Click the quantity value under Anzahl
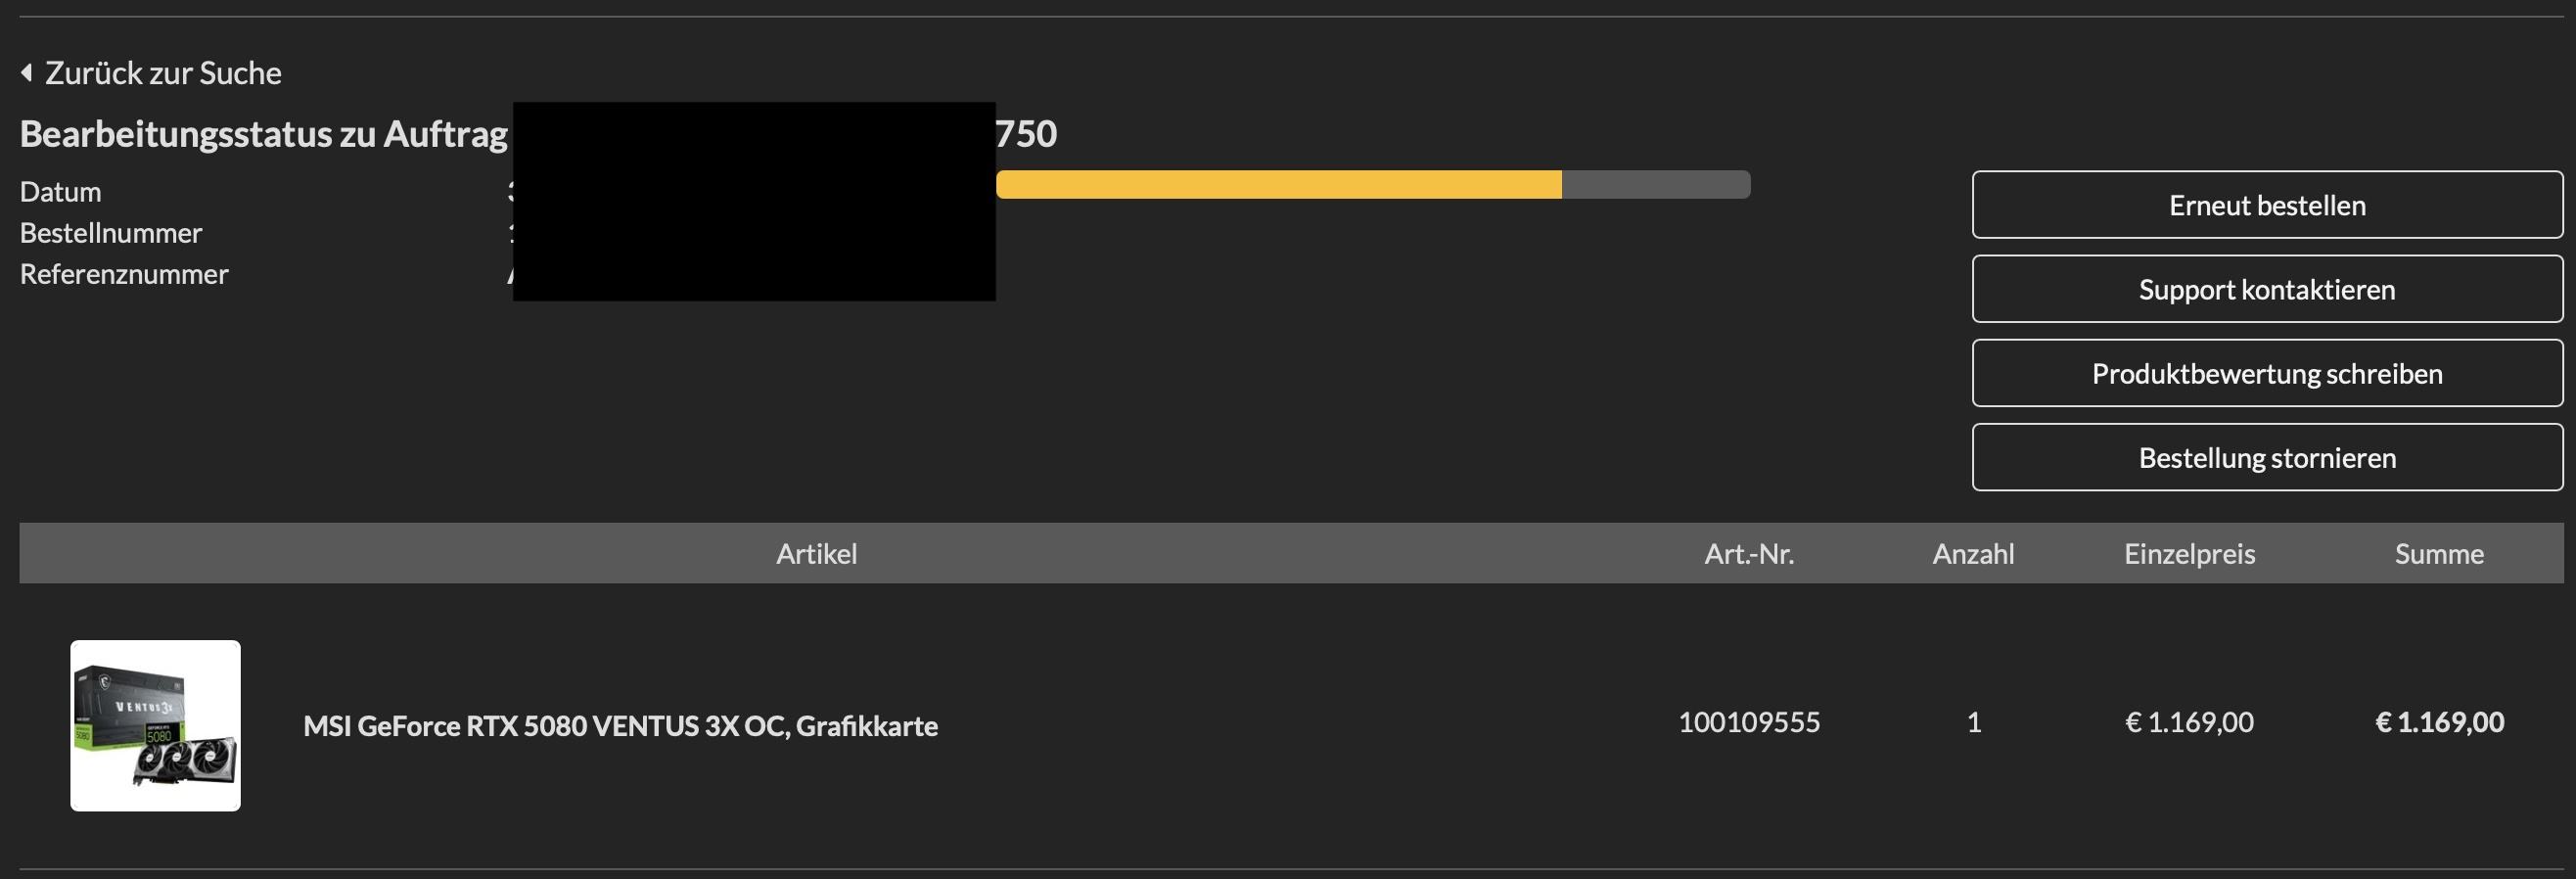Viewport: 2576px width, 879px height. 1973,722
